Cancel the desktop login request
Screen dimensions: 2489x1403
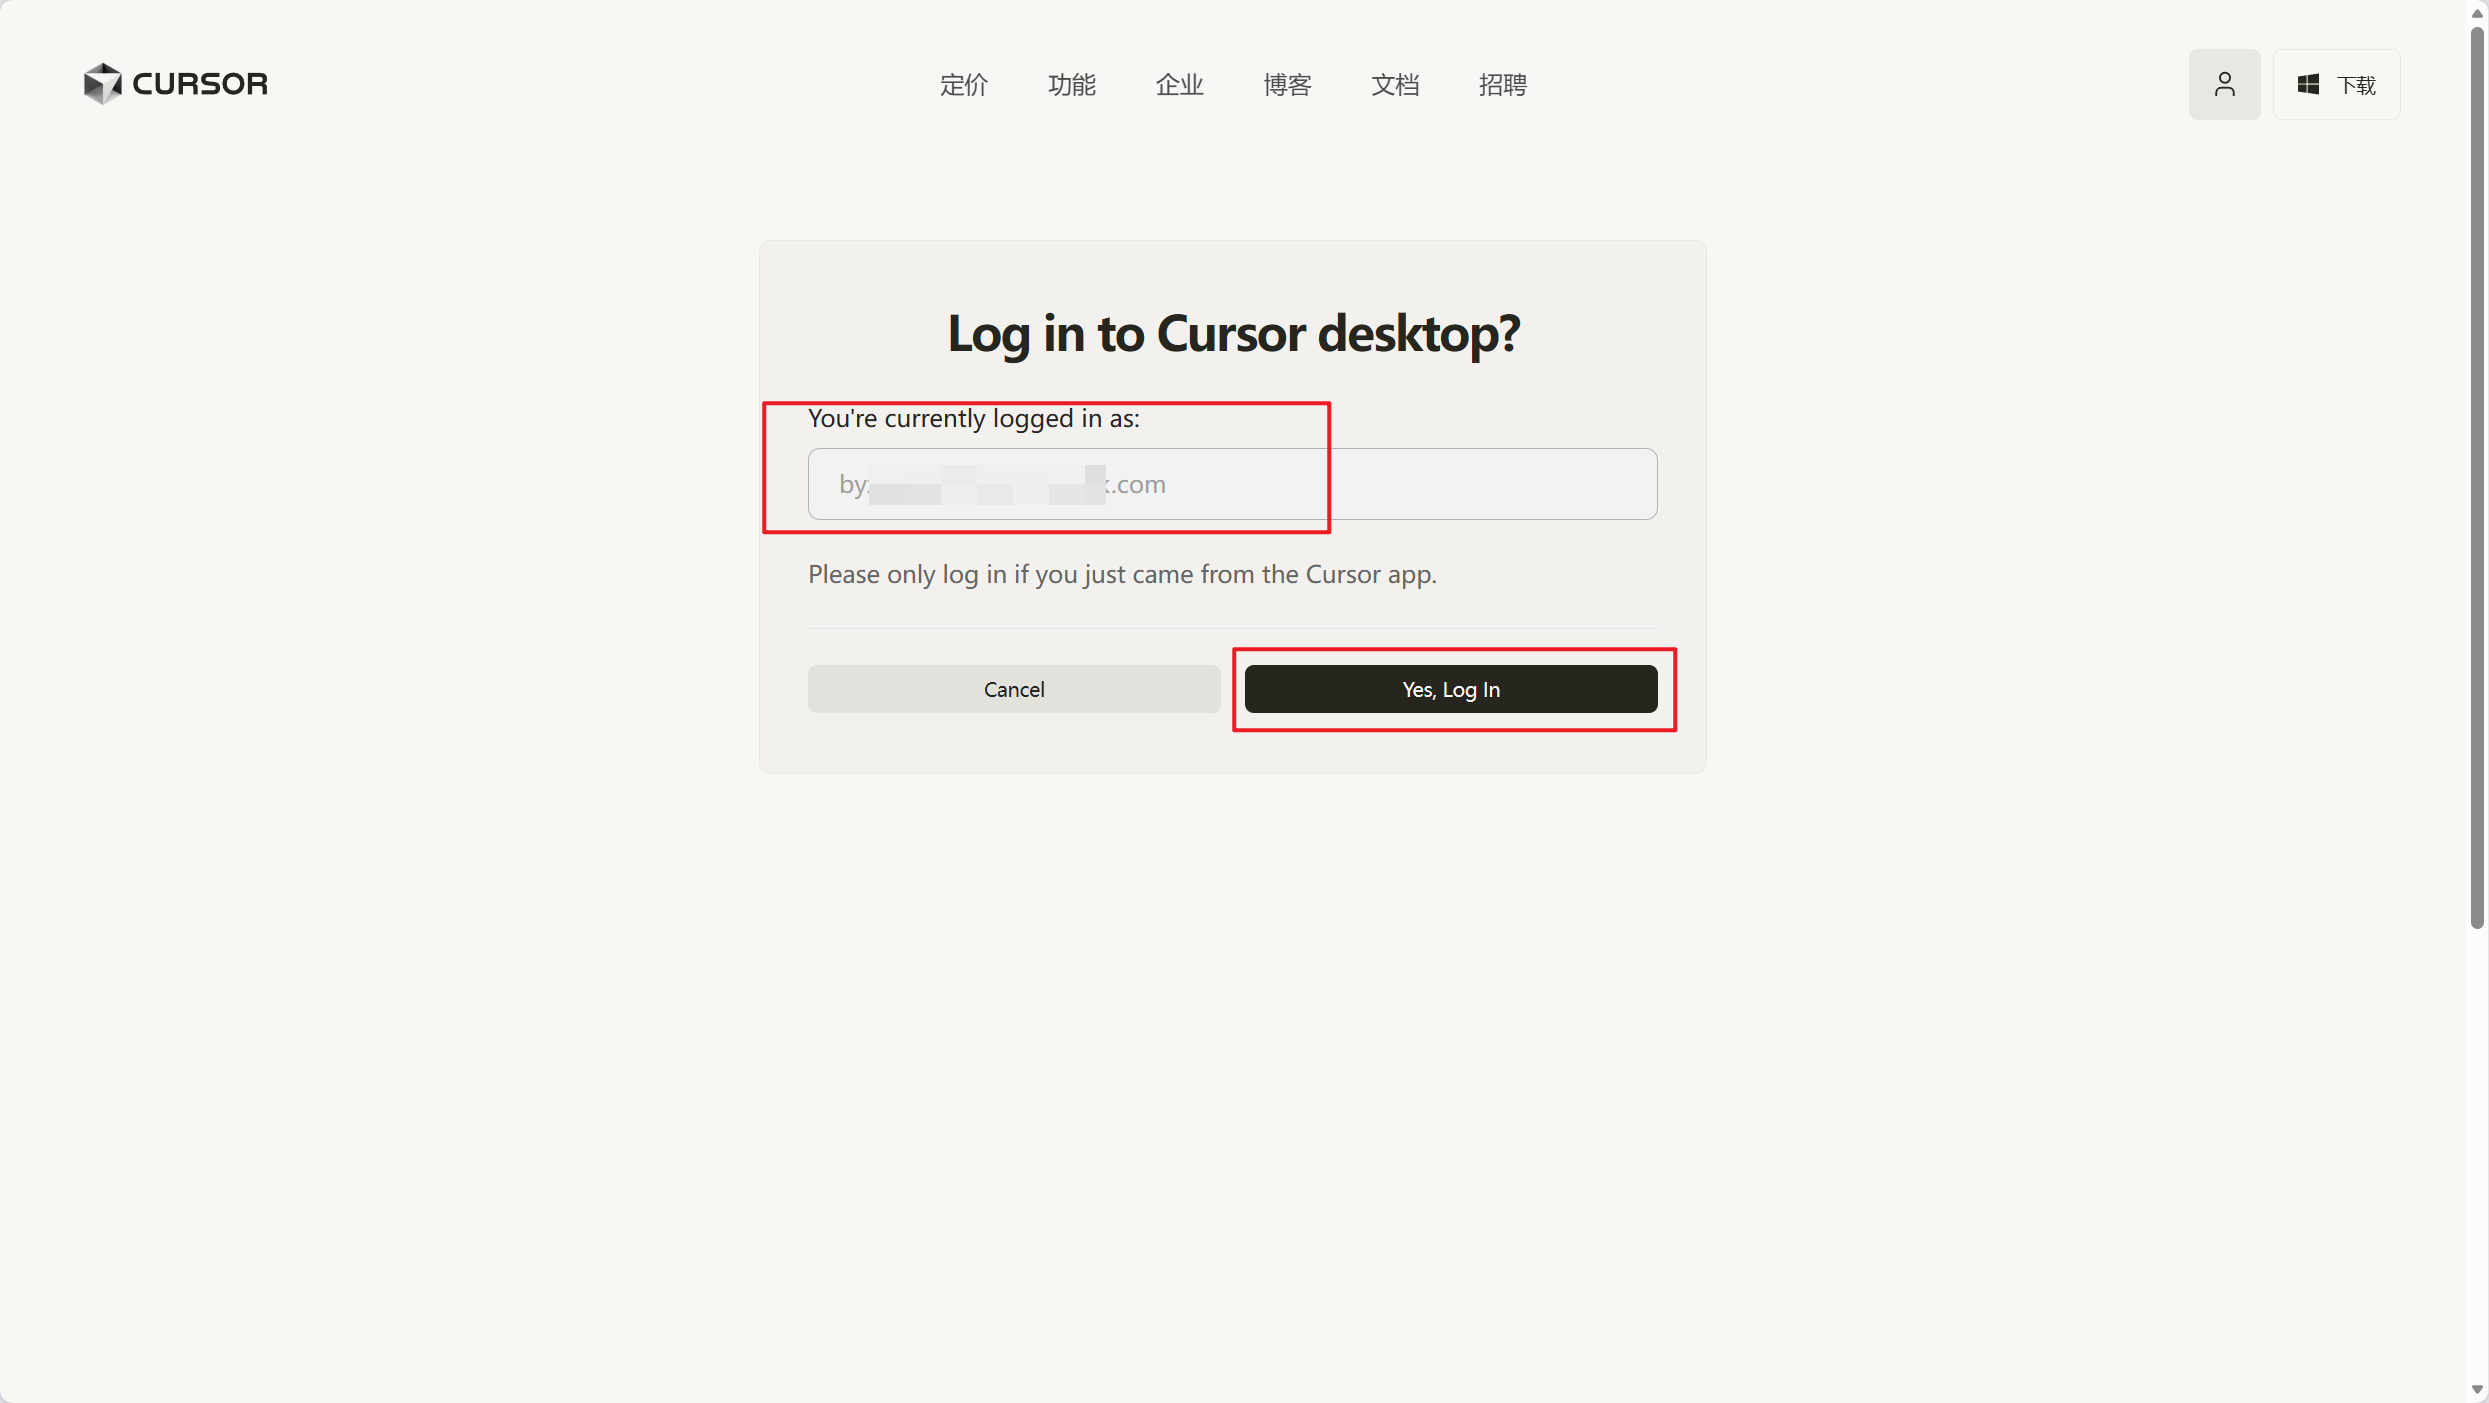point(1013,689)
